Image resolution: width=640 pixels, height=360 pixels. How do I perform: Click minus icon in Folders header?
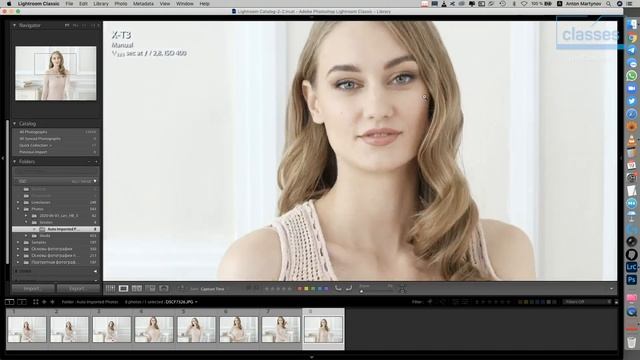89,162
